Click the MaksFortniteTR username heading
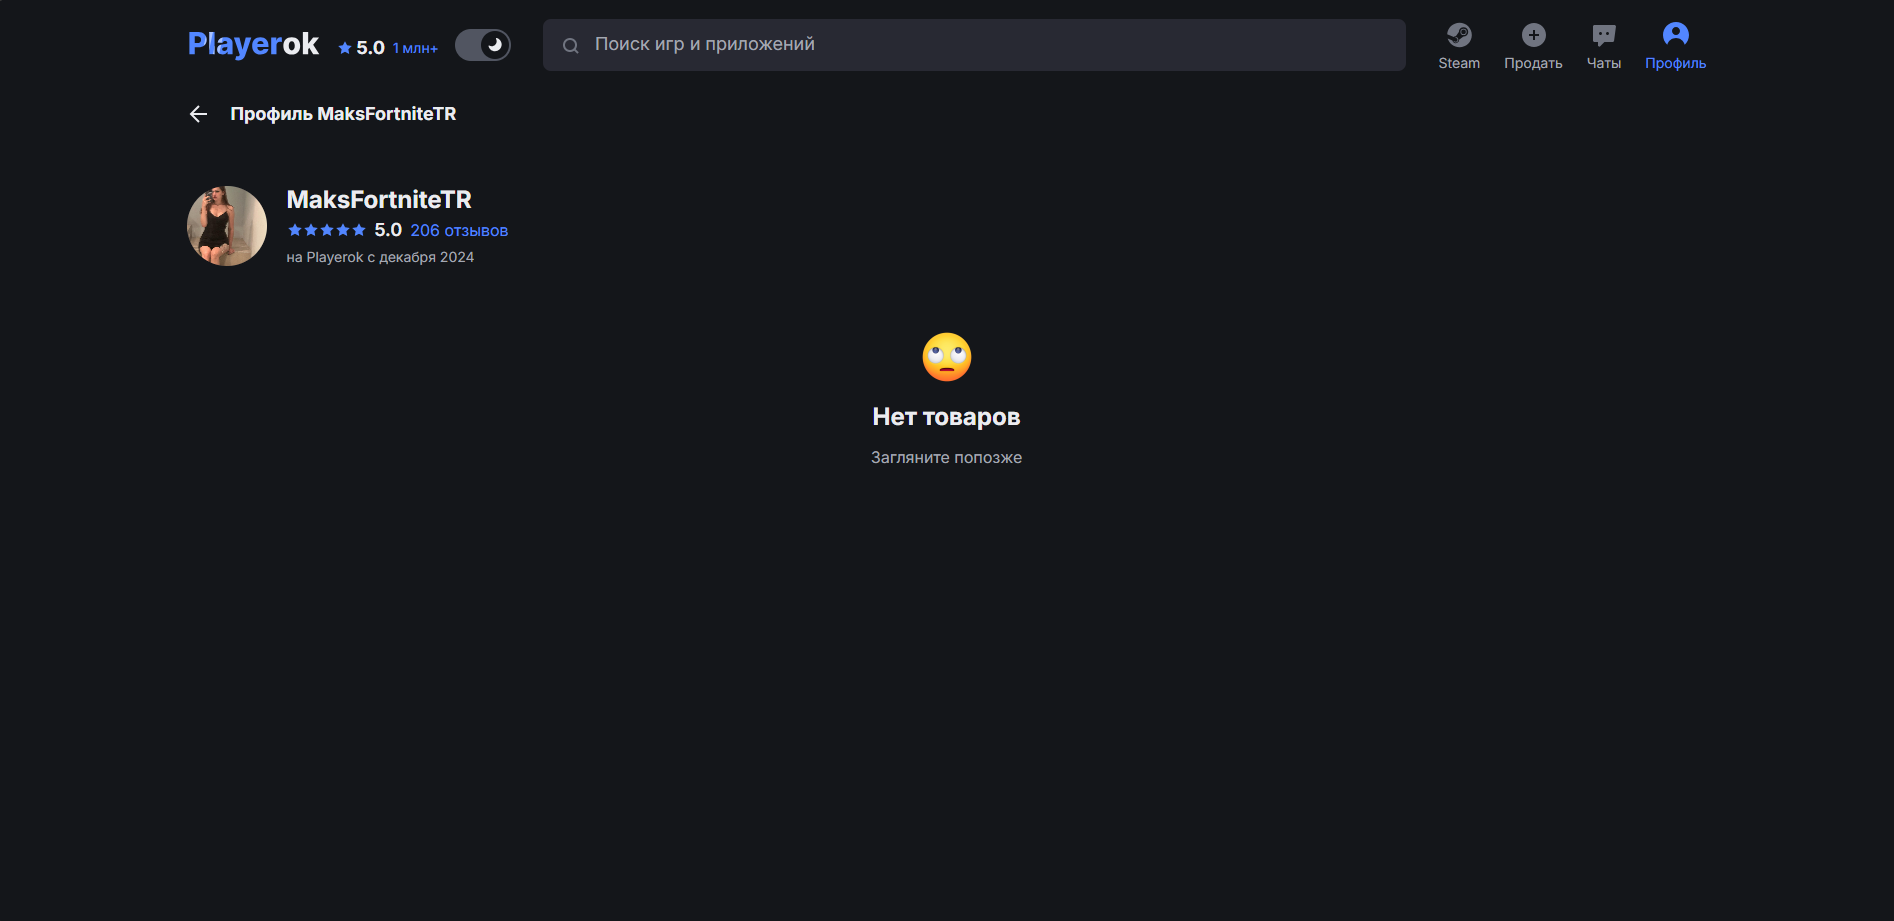1894x921 pixels. click(x=379, y=200)
